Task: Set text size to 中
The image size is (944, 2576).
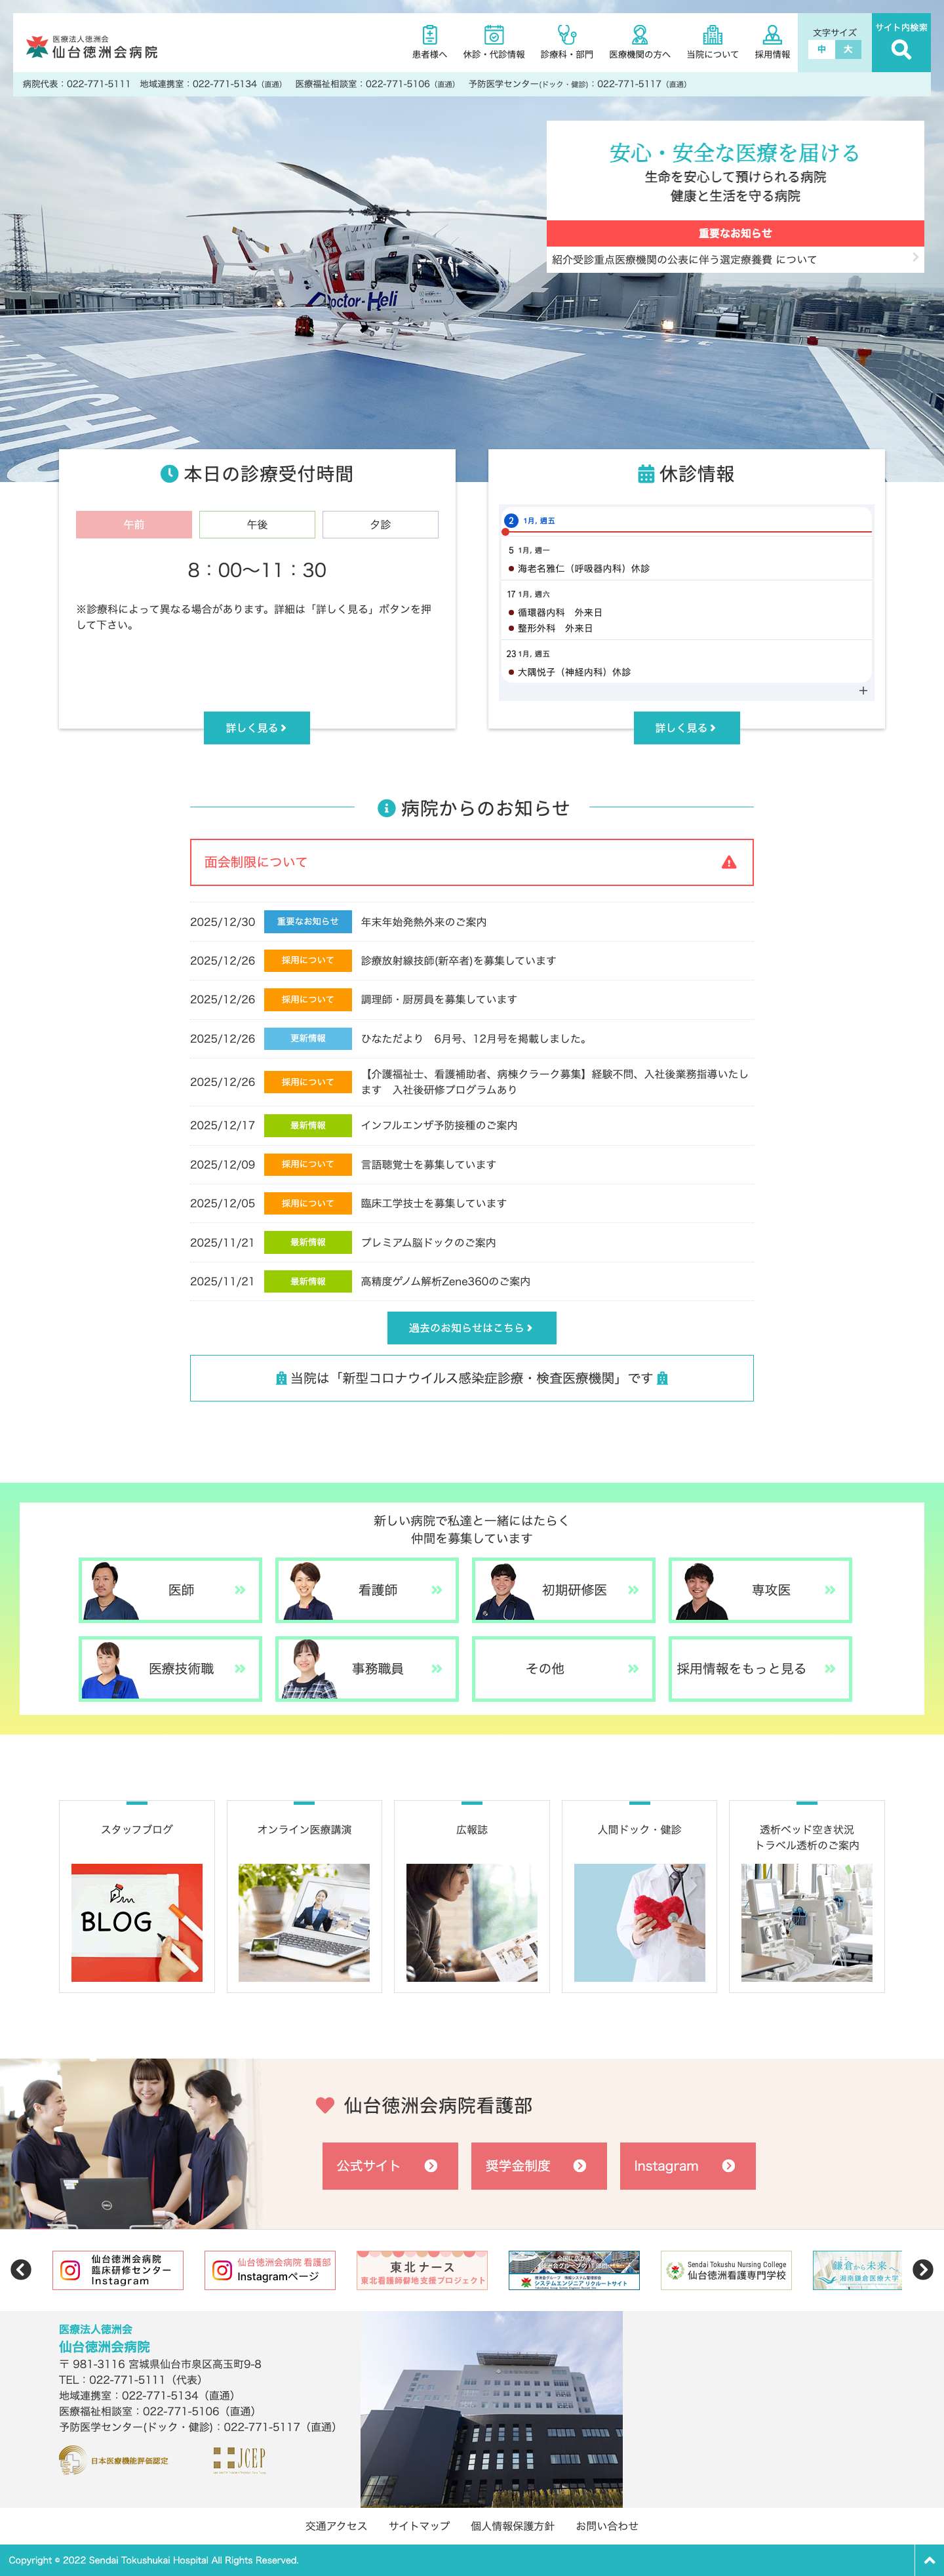Action: 822,49
